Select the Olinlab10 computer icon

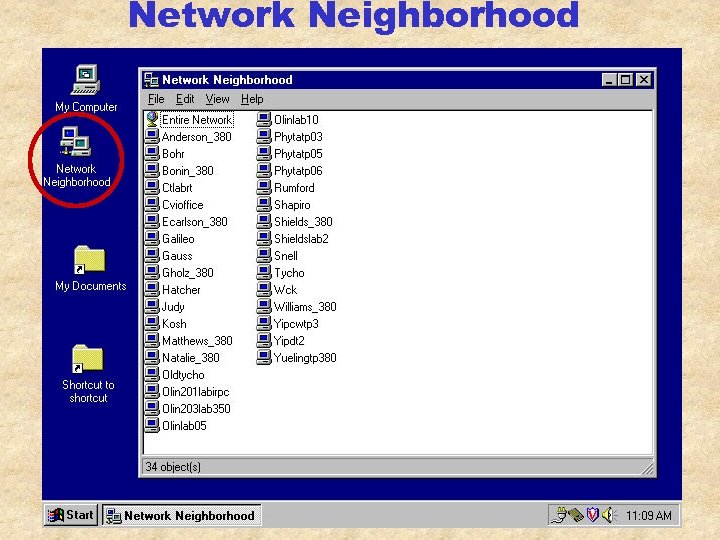(x=264, y=119)
